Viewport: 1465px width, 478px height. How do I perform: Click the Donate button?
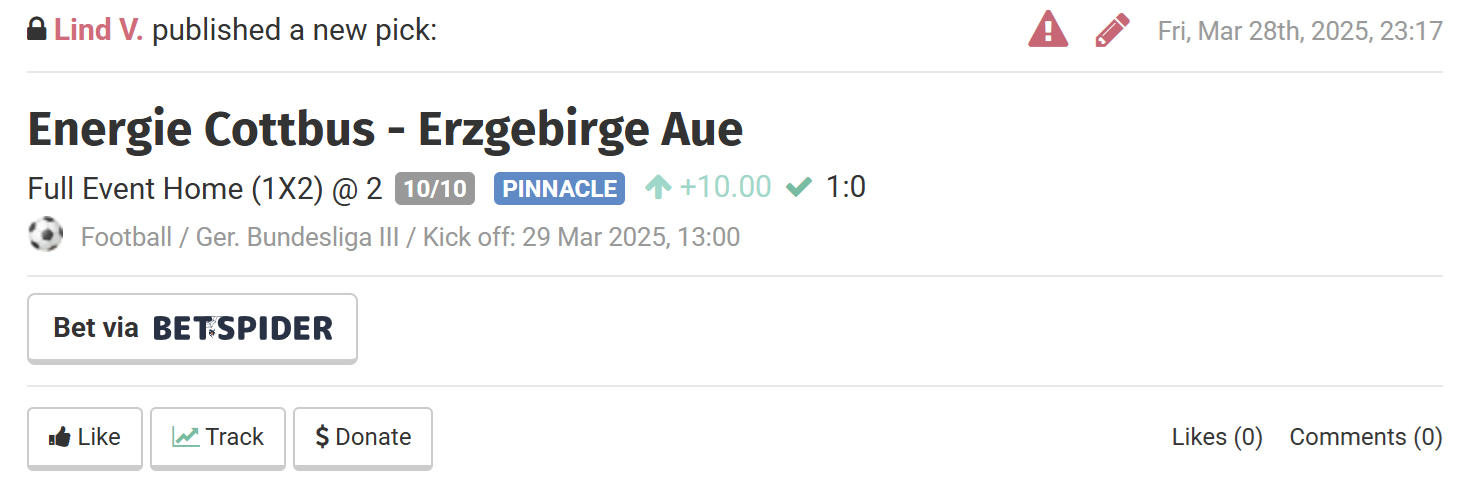click(362, 438)
